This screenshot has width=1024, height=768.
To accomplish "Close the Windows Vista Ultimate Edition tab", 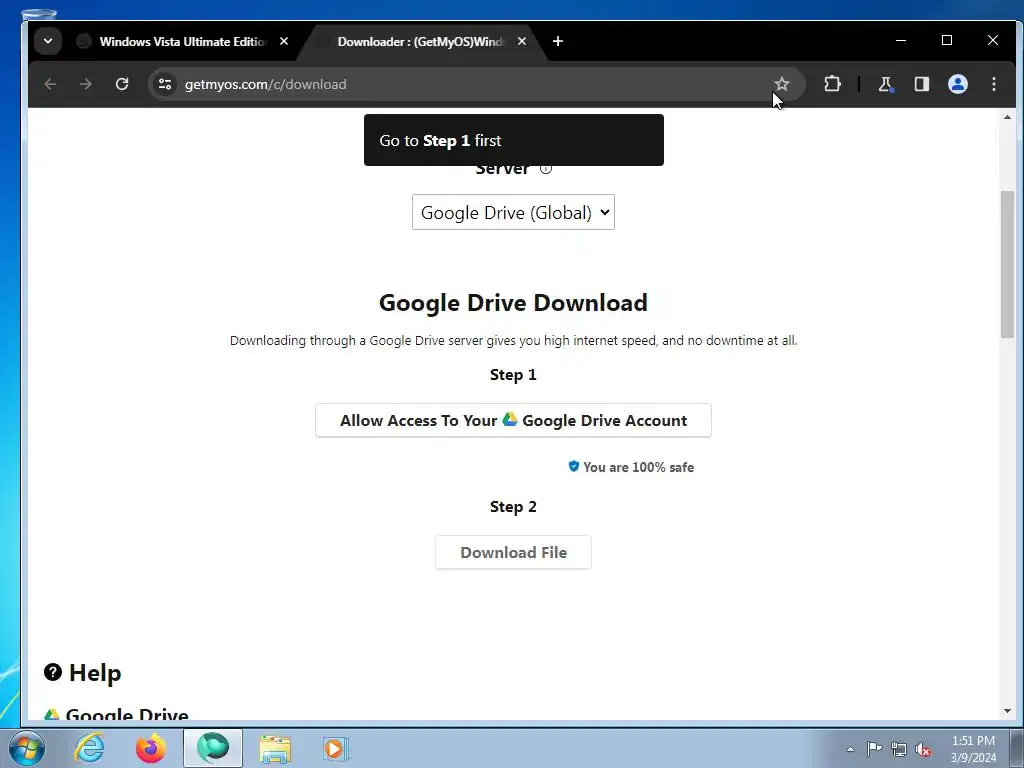I will click(x=283, y=41).
